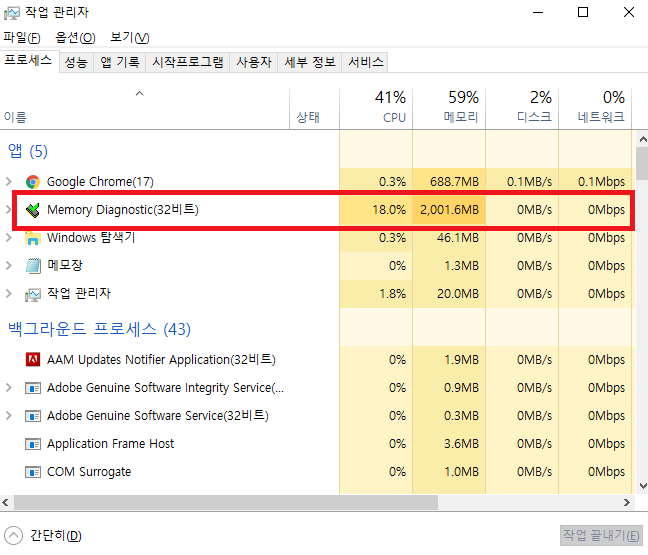Open the 보기(V) menu
Image resolution: width=648 pixels, height=555 pixels.
(130, 38)
